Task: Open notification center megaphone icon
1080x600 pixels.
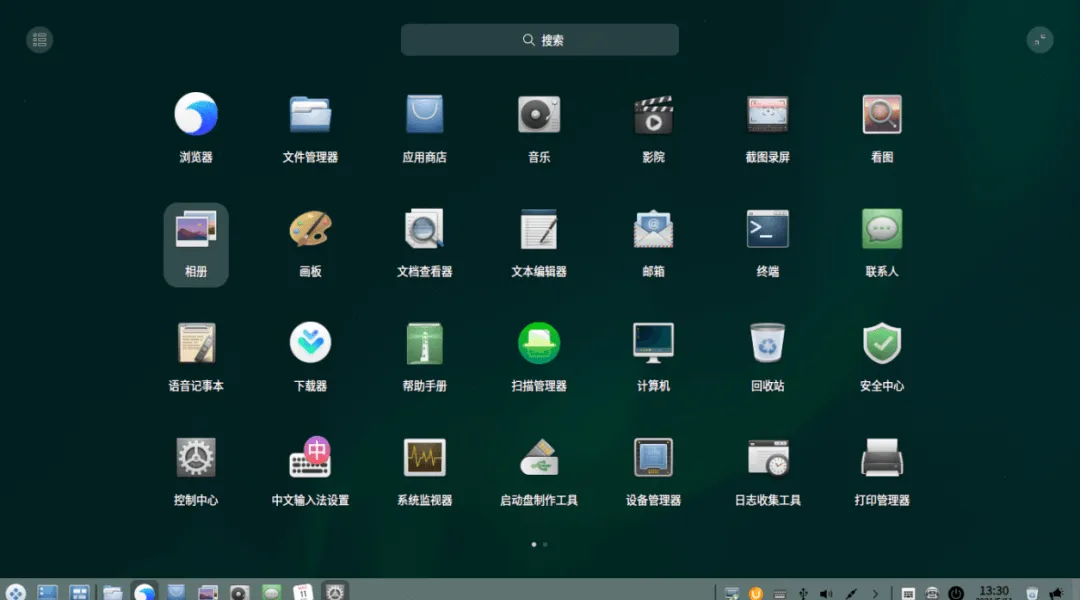Action: click(x=1056, y=593)
